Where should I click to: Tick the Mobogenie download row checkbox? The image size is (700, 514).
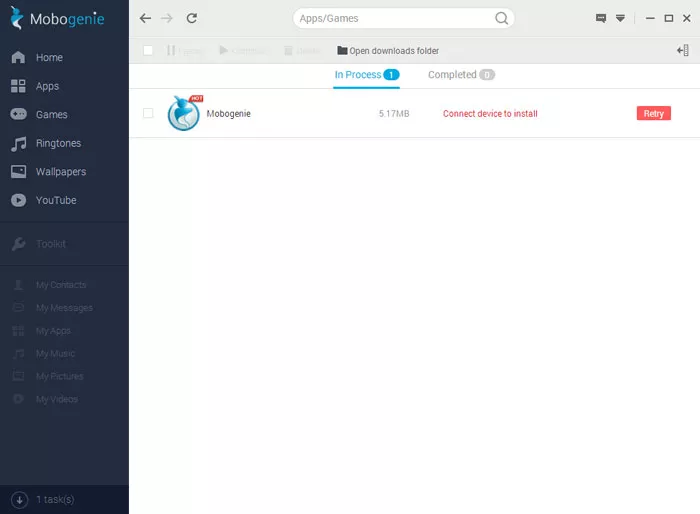148,113
